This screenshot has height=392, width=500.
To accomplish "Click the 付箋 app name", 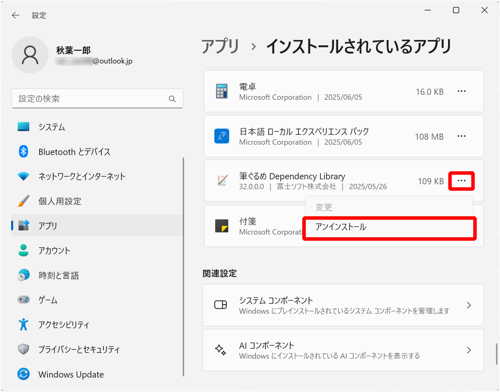I will coord(248,221).
